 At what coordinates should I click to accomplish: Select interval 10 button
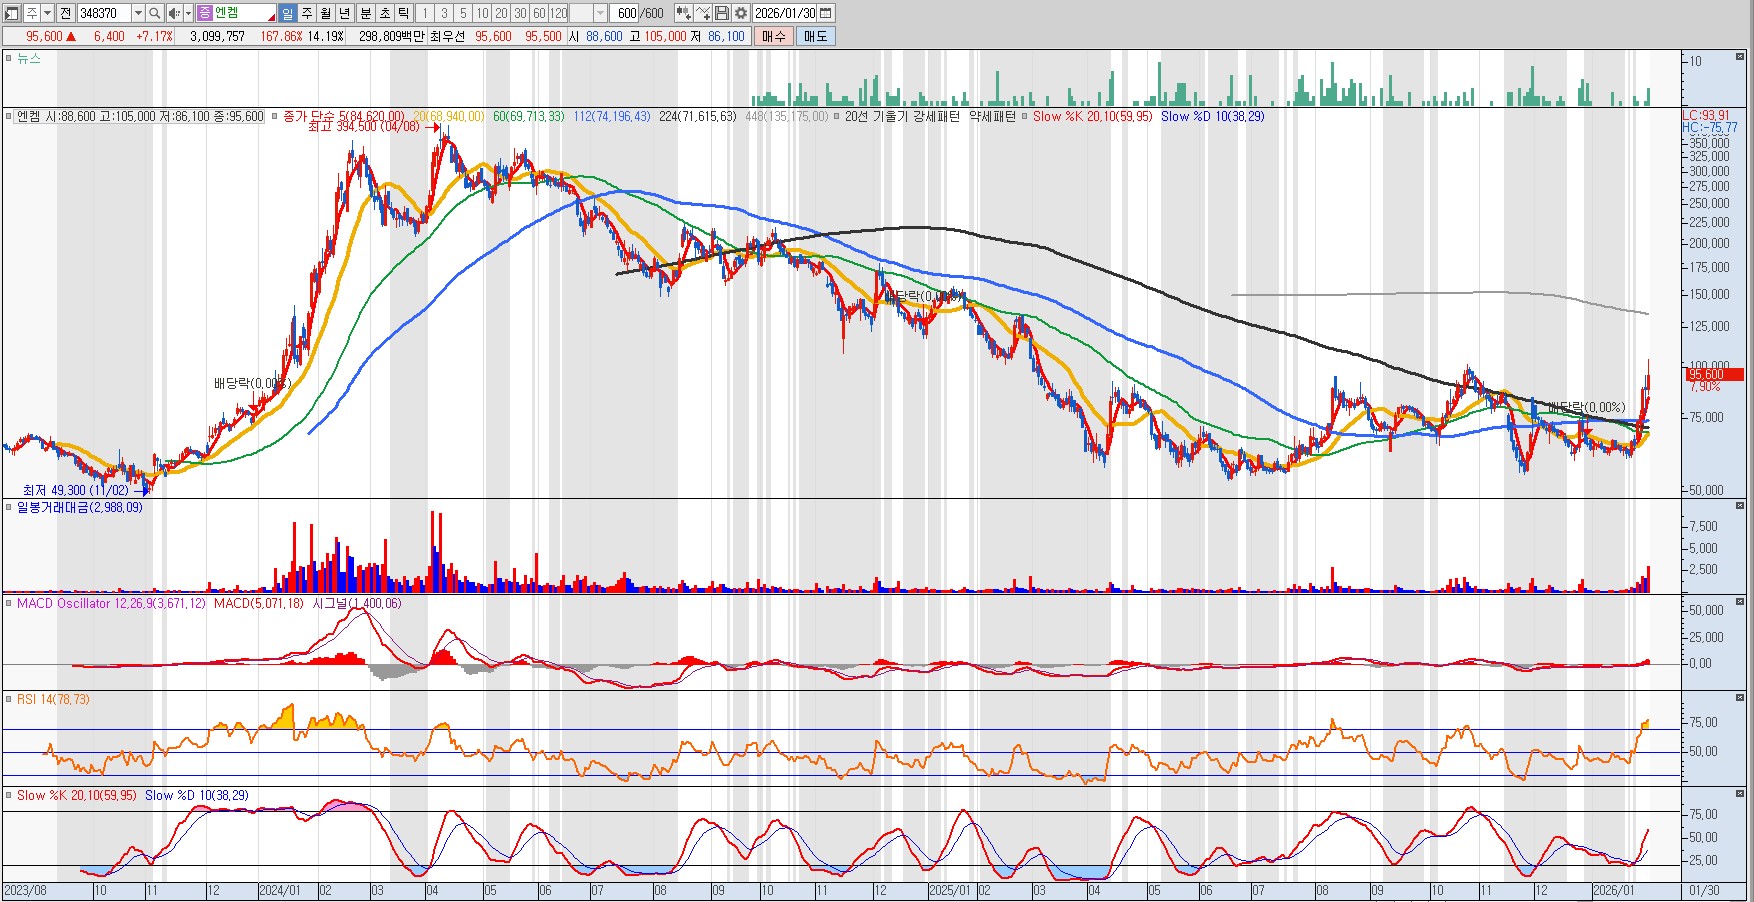tap(482, 13)
